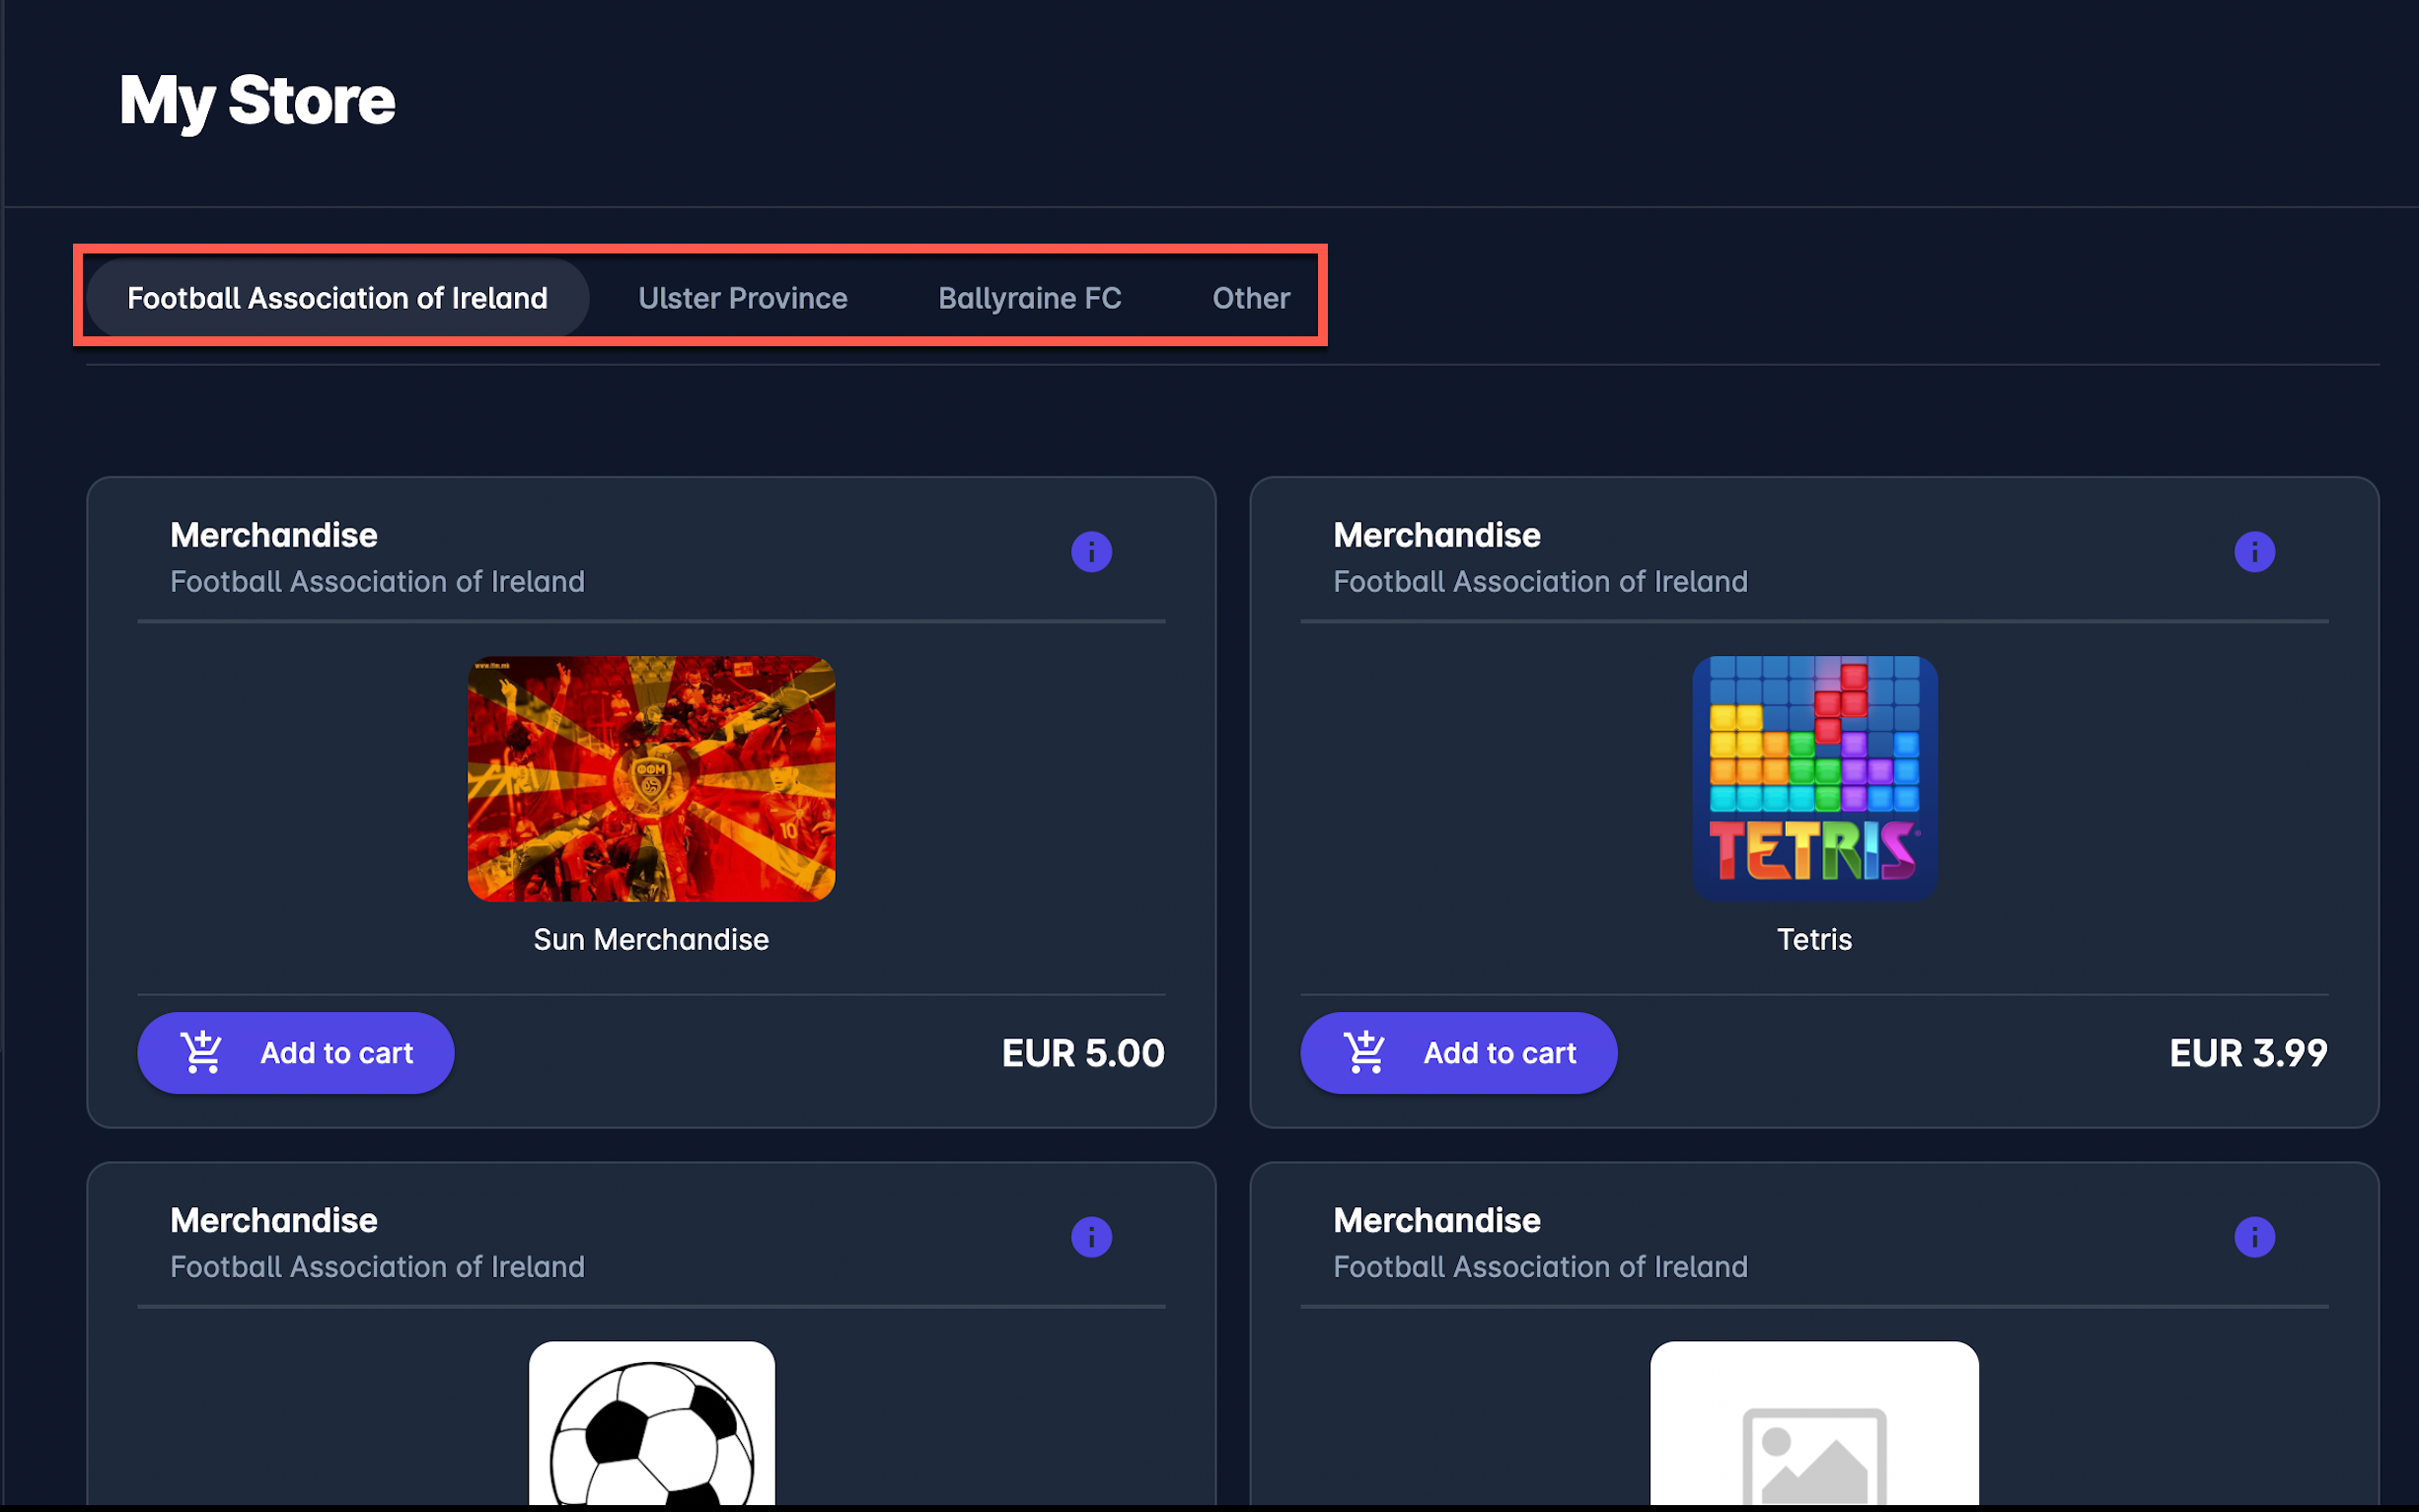The image size is (2419, 1512).
Task: Click cart icon in Sun Merchandise button
Action: pos(202,1052)
